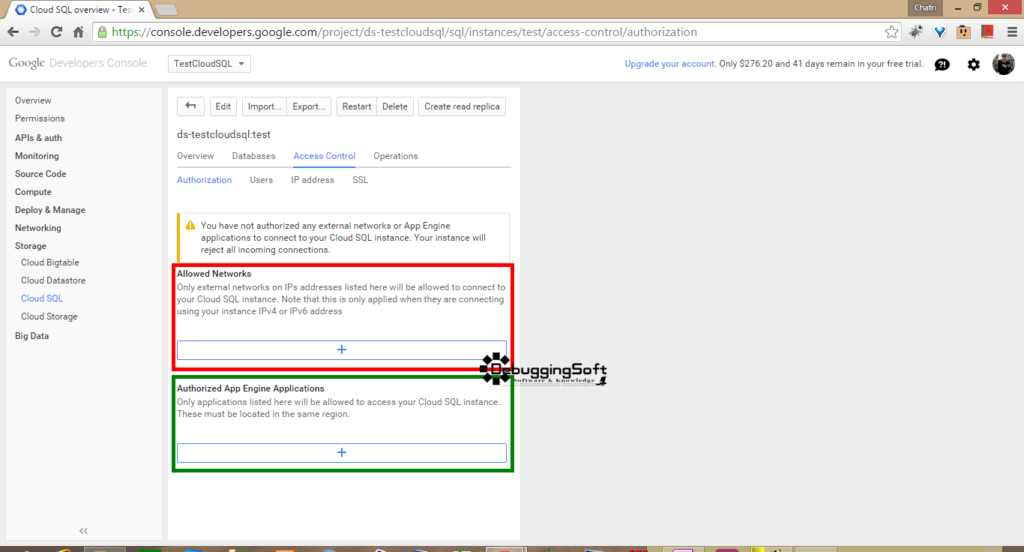
Task: Click the Upgrade your account link
Action: point(669,64)
